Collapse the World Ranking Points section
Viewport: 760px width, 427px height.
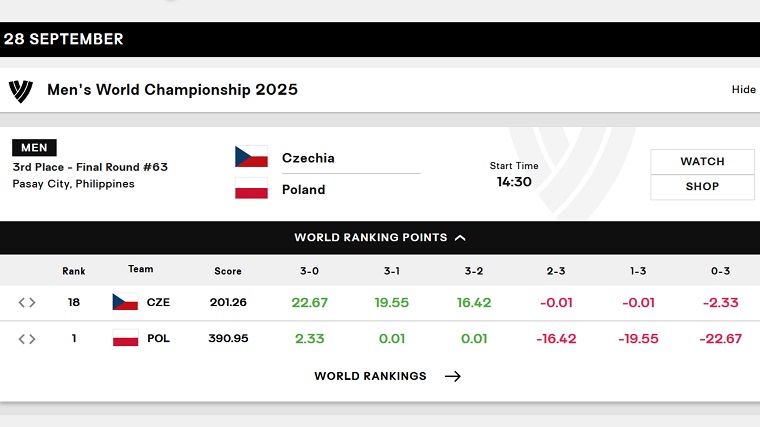point(379,238)
